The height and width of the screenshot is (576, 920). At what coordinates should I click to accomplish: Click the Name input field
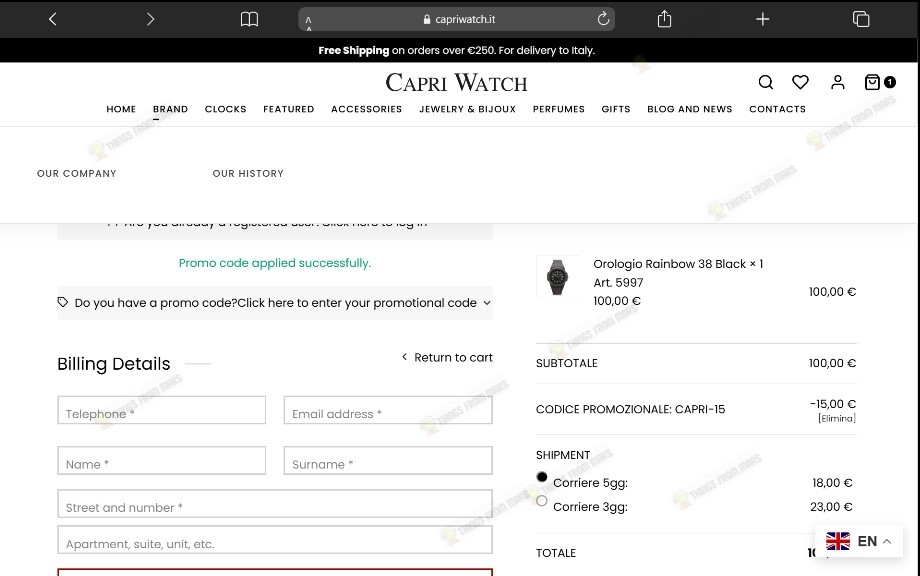[x=161, y=460]
